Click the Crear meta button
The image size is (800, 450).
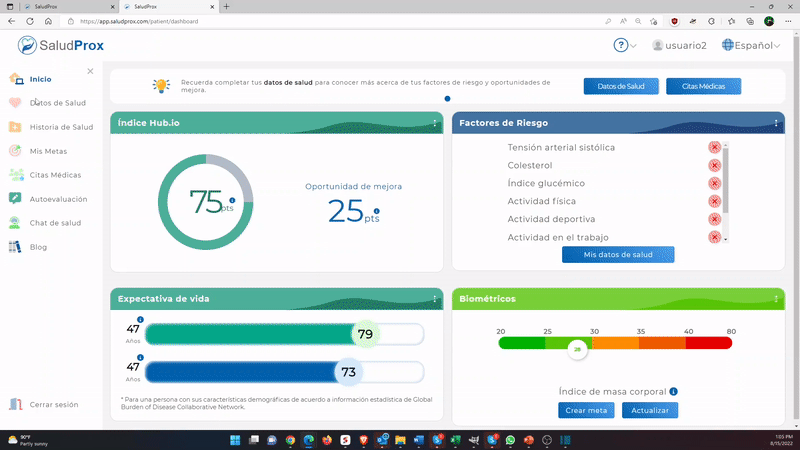coord(586,410)
